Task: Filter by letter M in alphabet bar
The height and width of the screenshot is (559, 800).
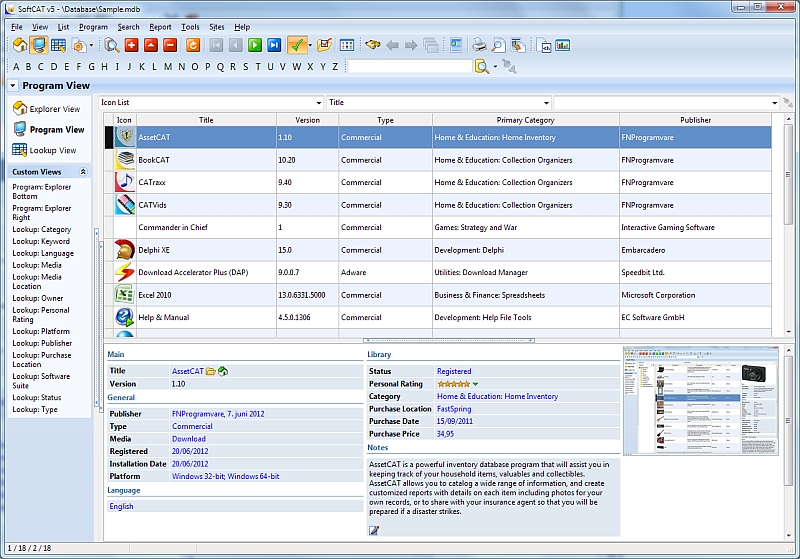Action: (x=168, y=67)
